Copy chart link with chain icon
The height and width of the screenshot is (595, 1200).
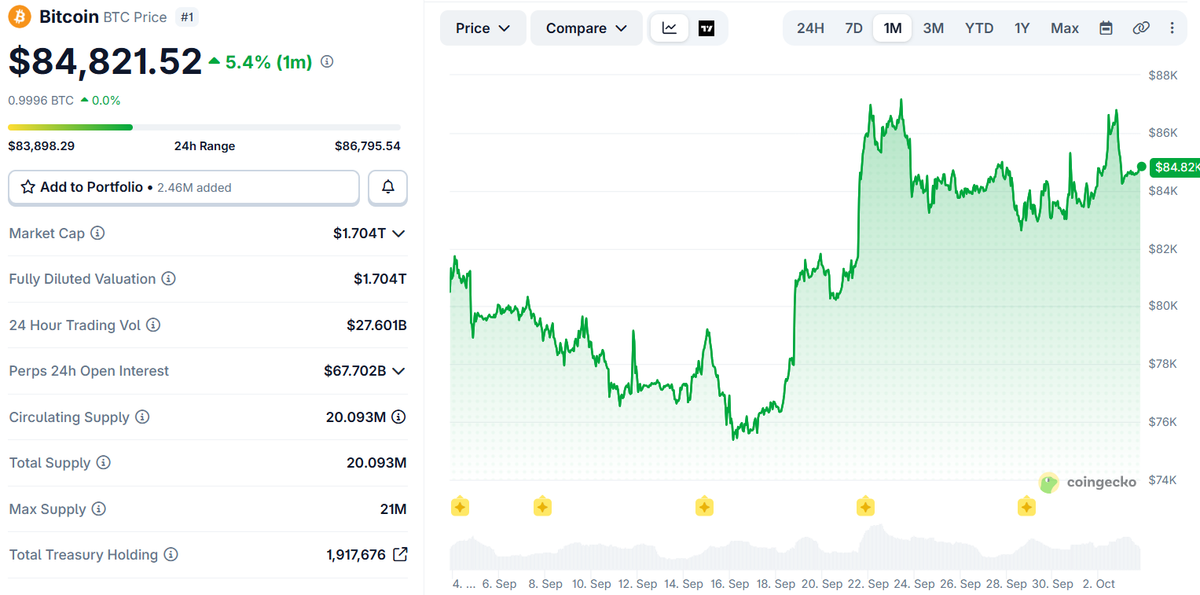coord(1141,28)
